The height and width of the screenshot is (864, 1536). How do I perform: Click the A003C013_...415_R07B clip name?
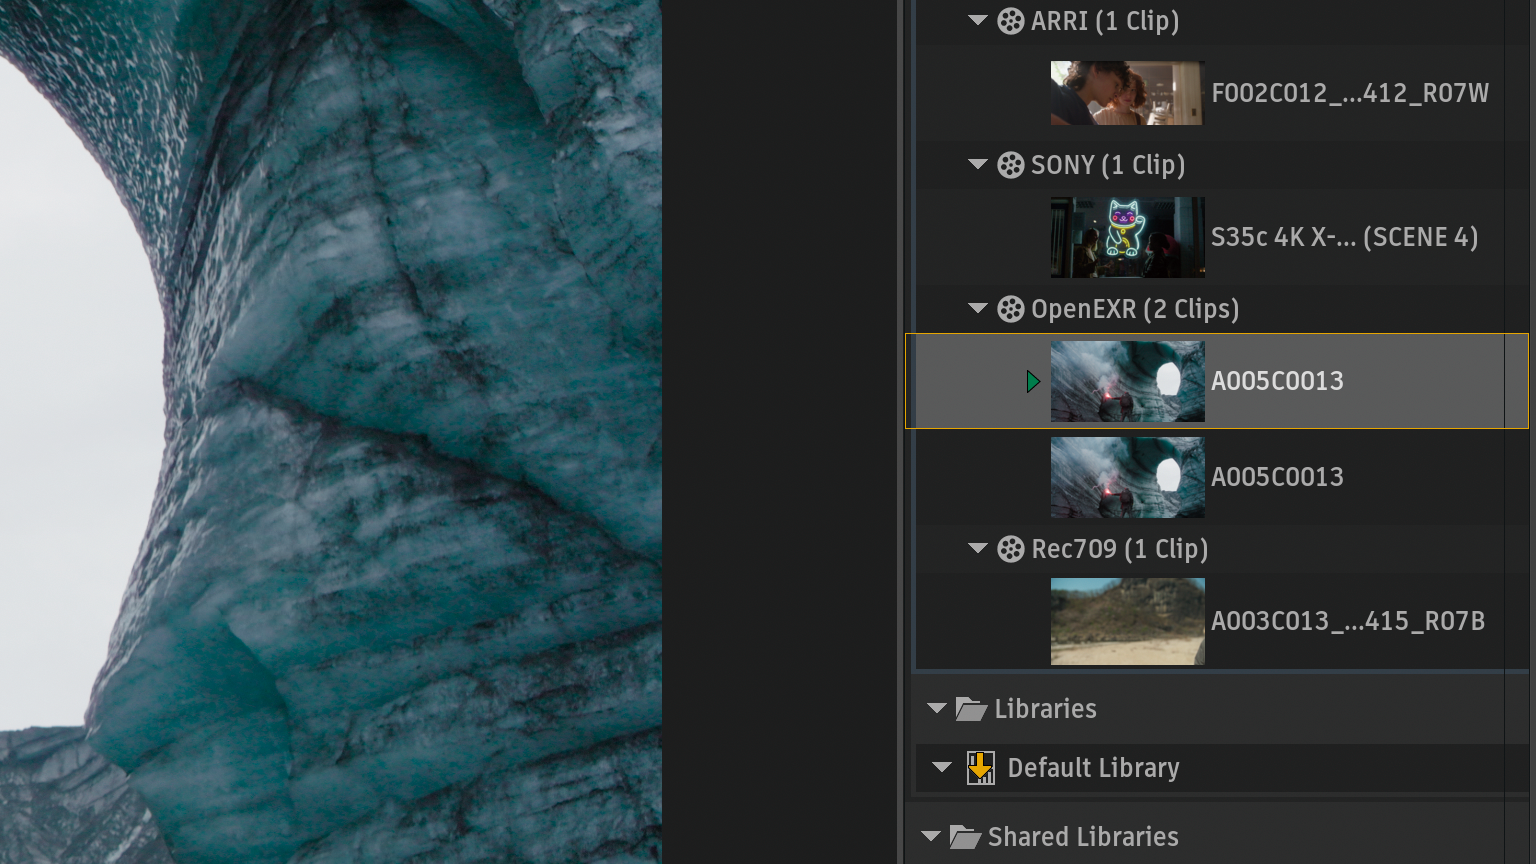point(1348,621)
